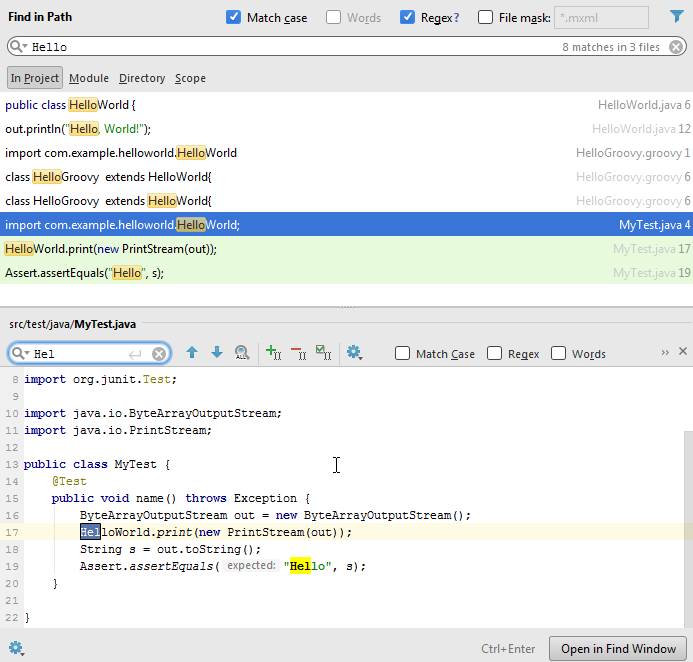
Task: Enable the File mask checkbox
Action: click(485, 17)
